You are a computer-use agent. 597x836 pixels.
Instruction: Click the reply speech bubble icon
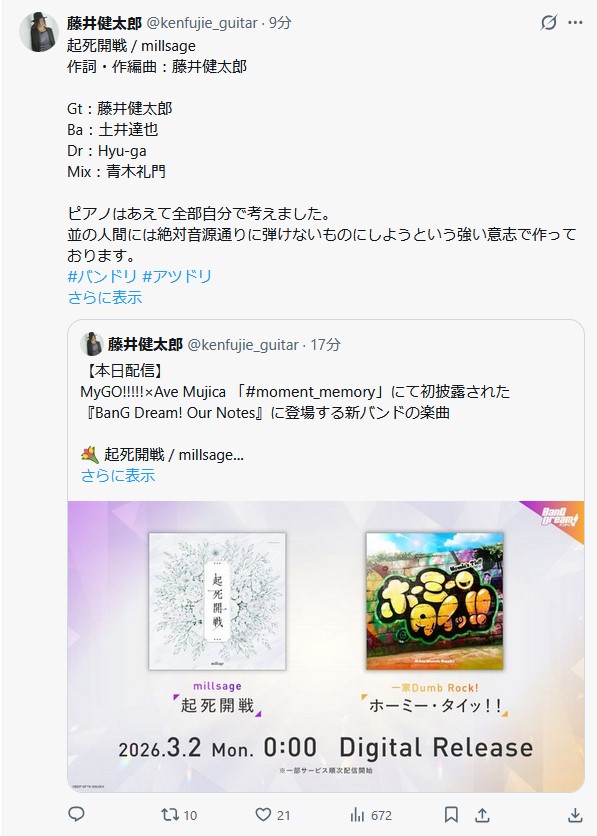coord(77,814)
